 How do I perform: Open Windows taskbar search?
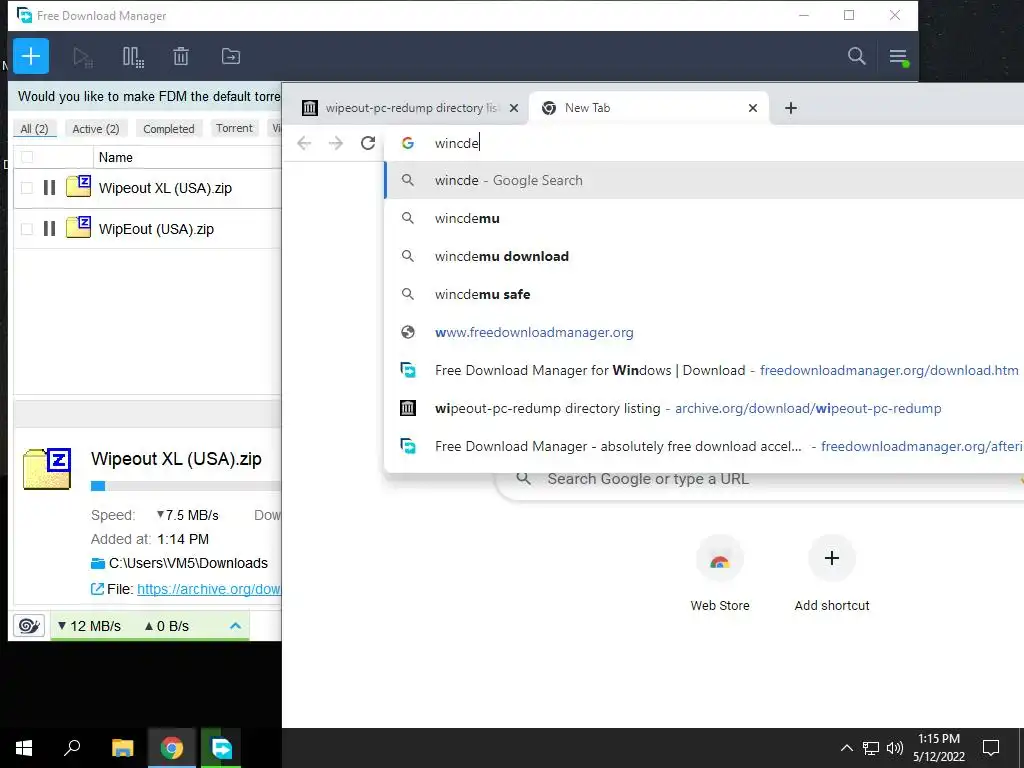pos(72,748)
